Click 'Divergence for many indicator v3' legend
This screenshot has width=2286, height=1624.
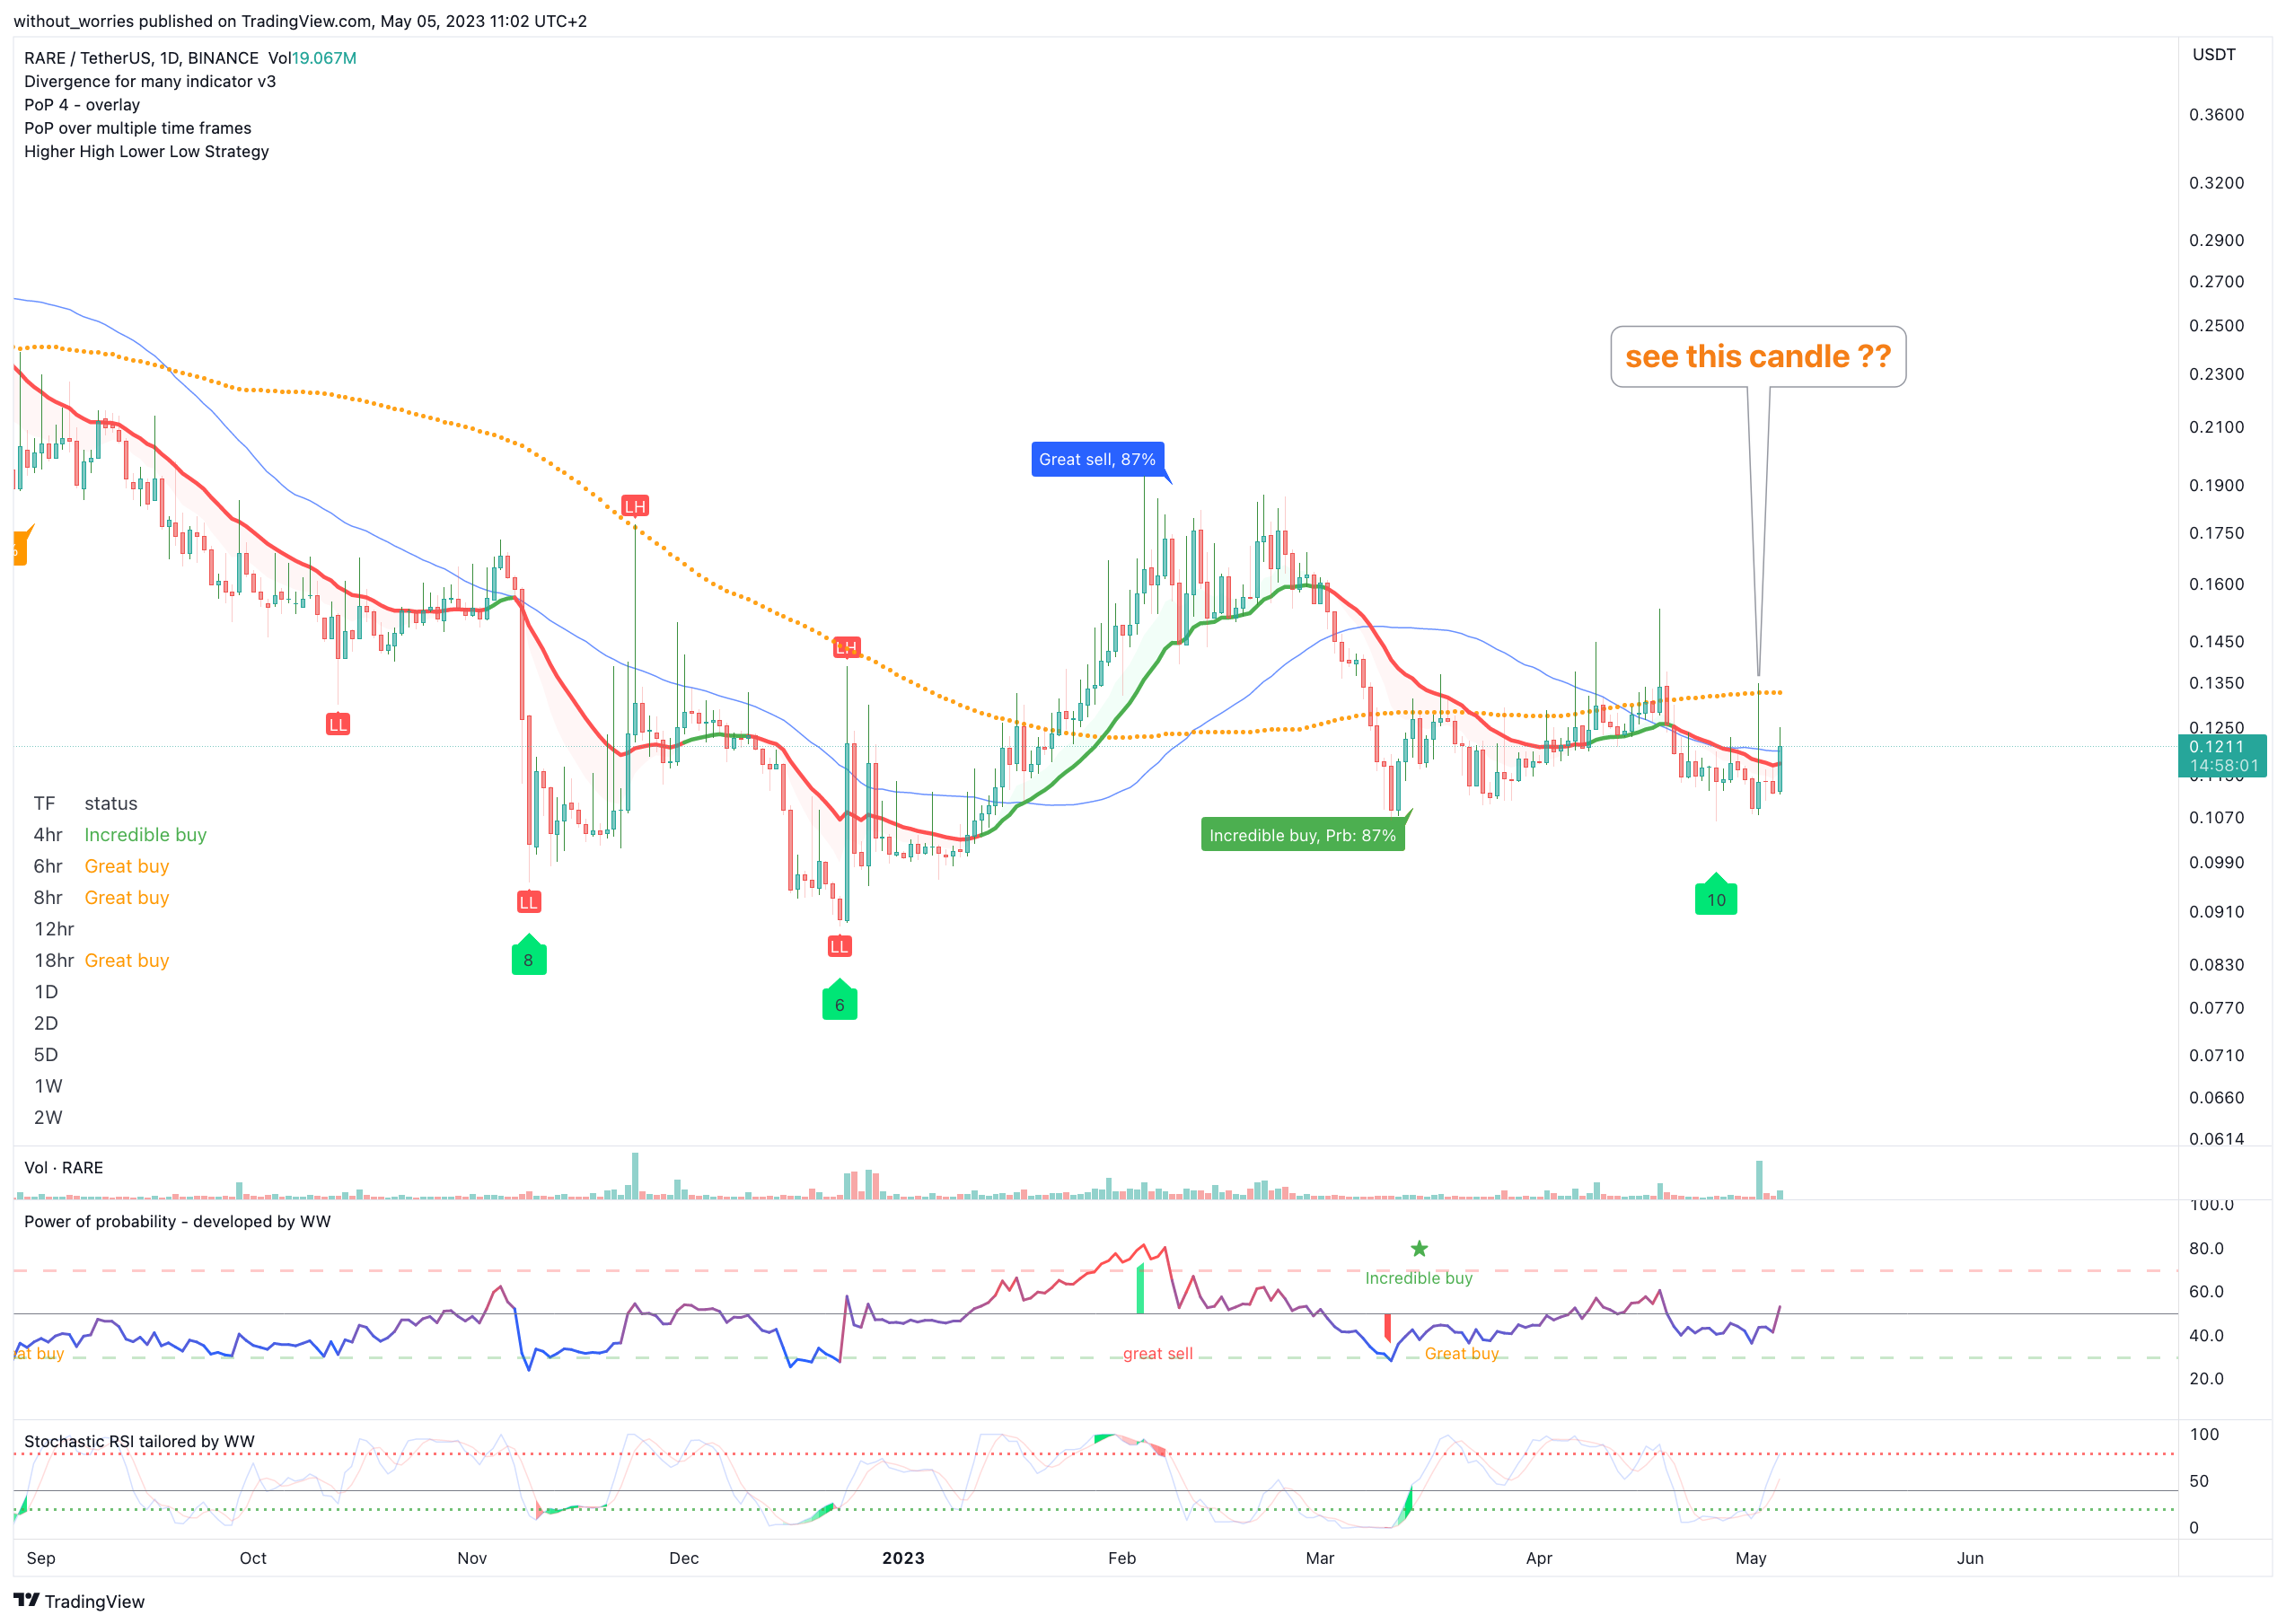(150, 81)
